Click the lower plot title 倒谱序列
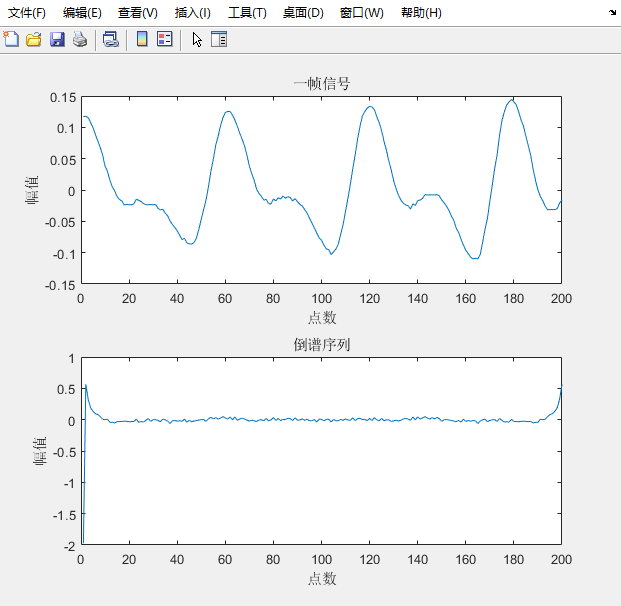This screenshot has height=606, width=621. click(x=322, y=345)
